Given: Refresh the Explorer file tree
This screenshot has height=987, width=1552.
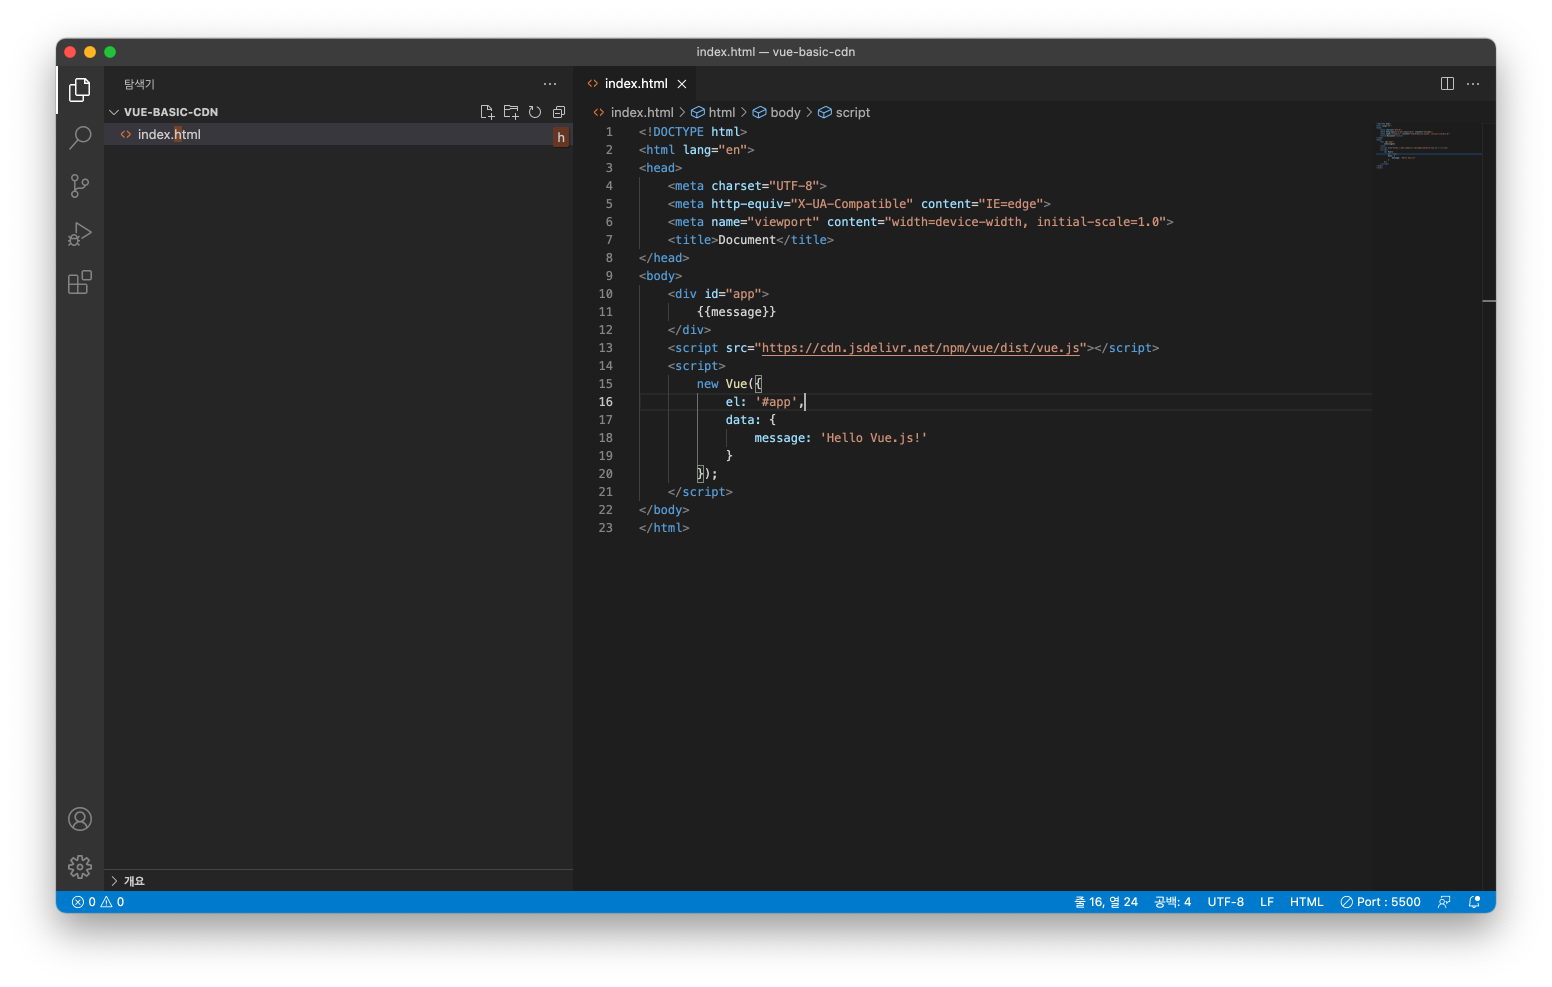Looking at the screenshot, I should click(535, 112).
